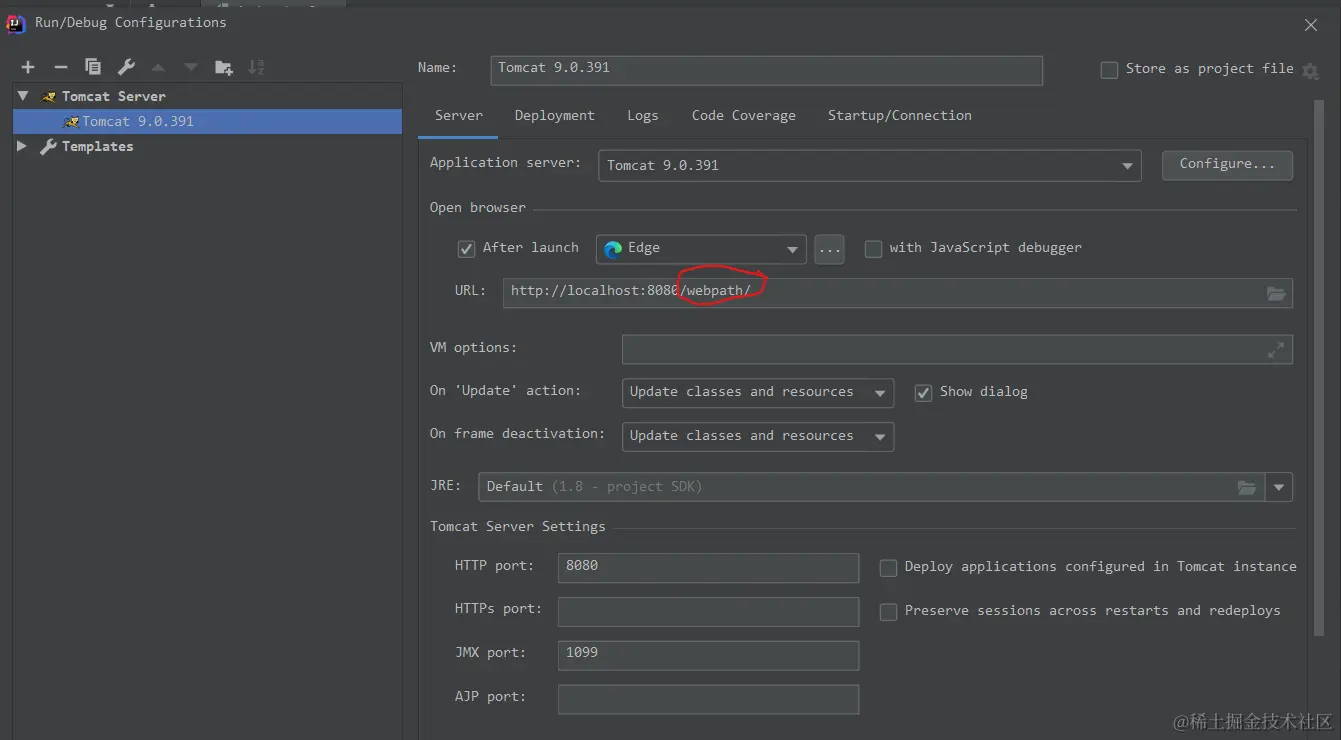
Task: Click Tomcat Server Settings heading
Action: [517, 526]
